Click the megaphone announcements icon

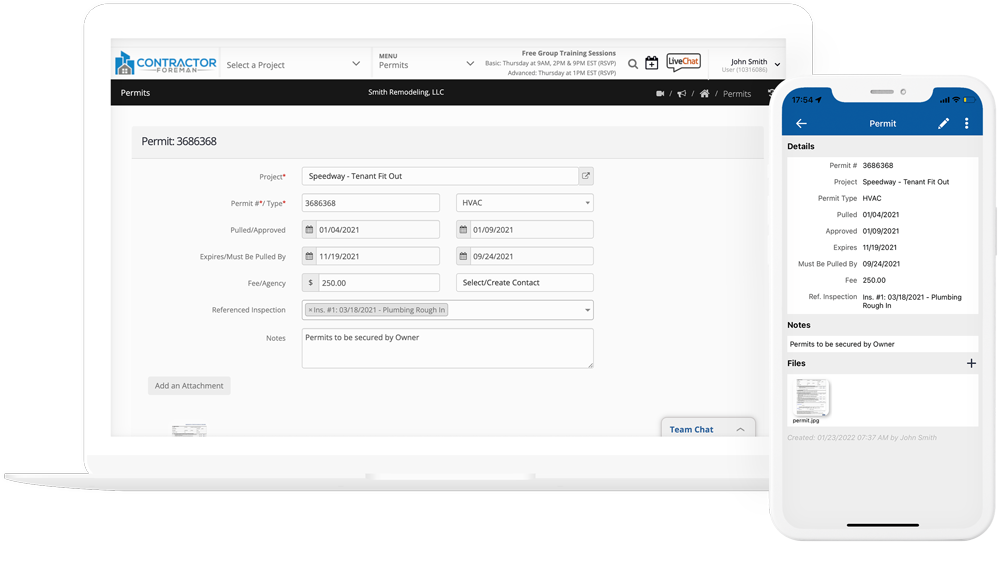[682, 94]
